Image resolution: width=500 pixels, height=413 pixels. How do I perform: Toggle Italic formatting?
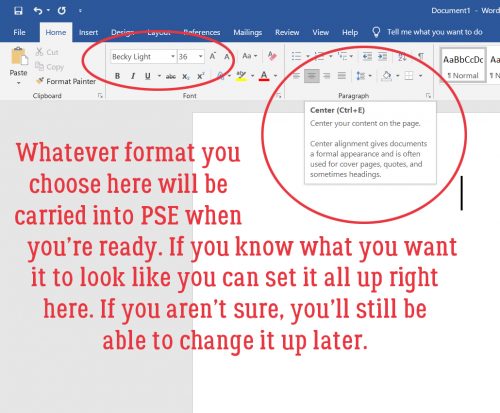pos(133,76)
